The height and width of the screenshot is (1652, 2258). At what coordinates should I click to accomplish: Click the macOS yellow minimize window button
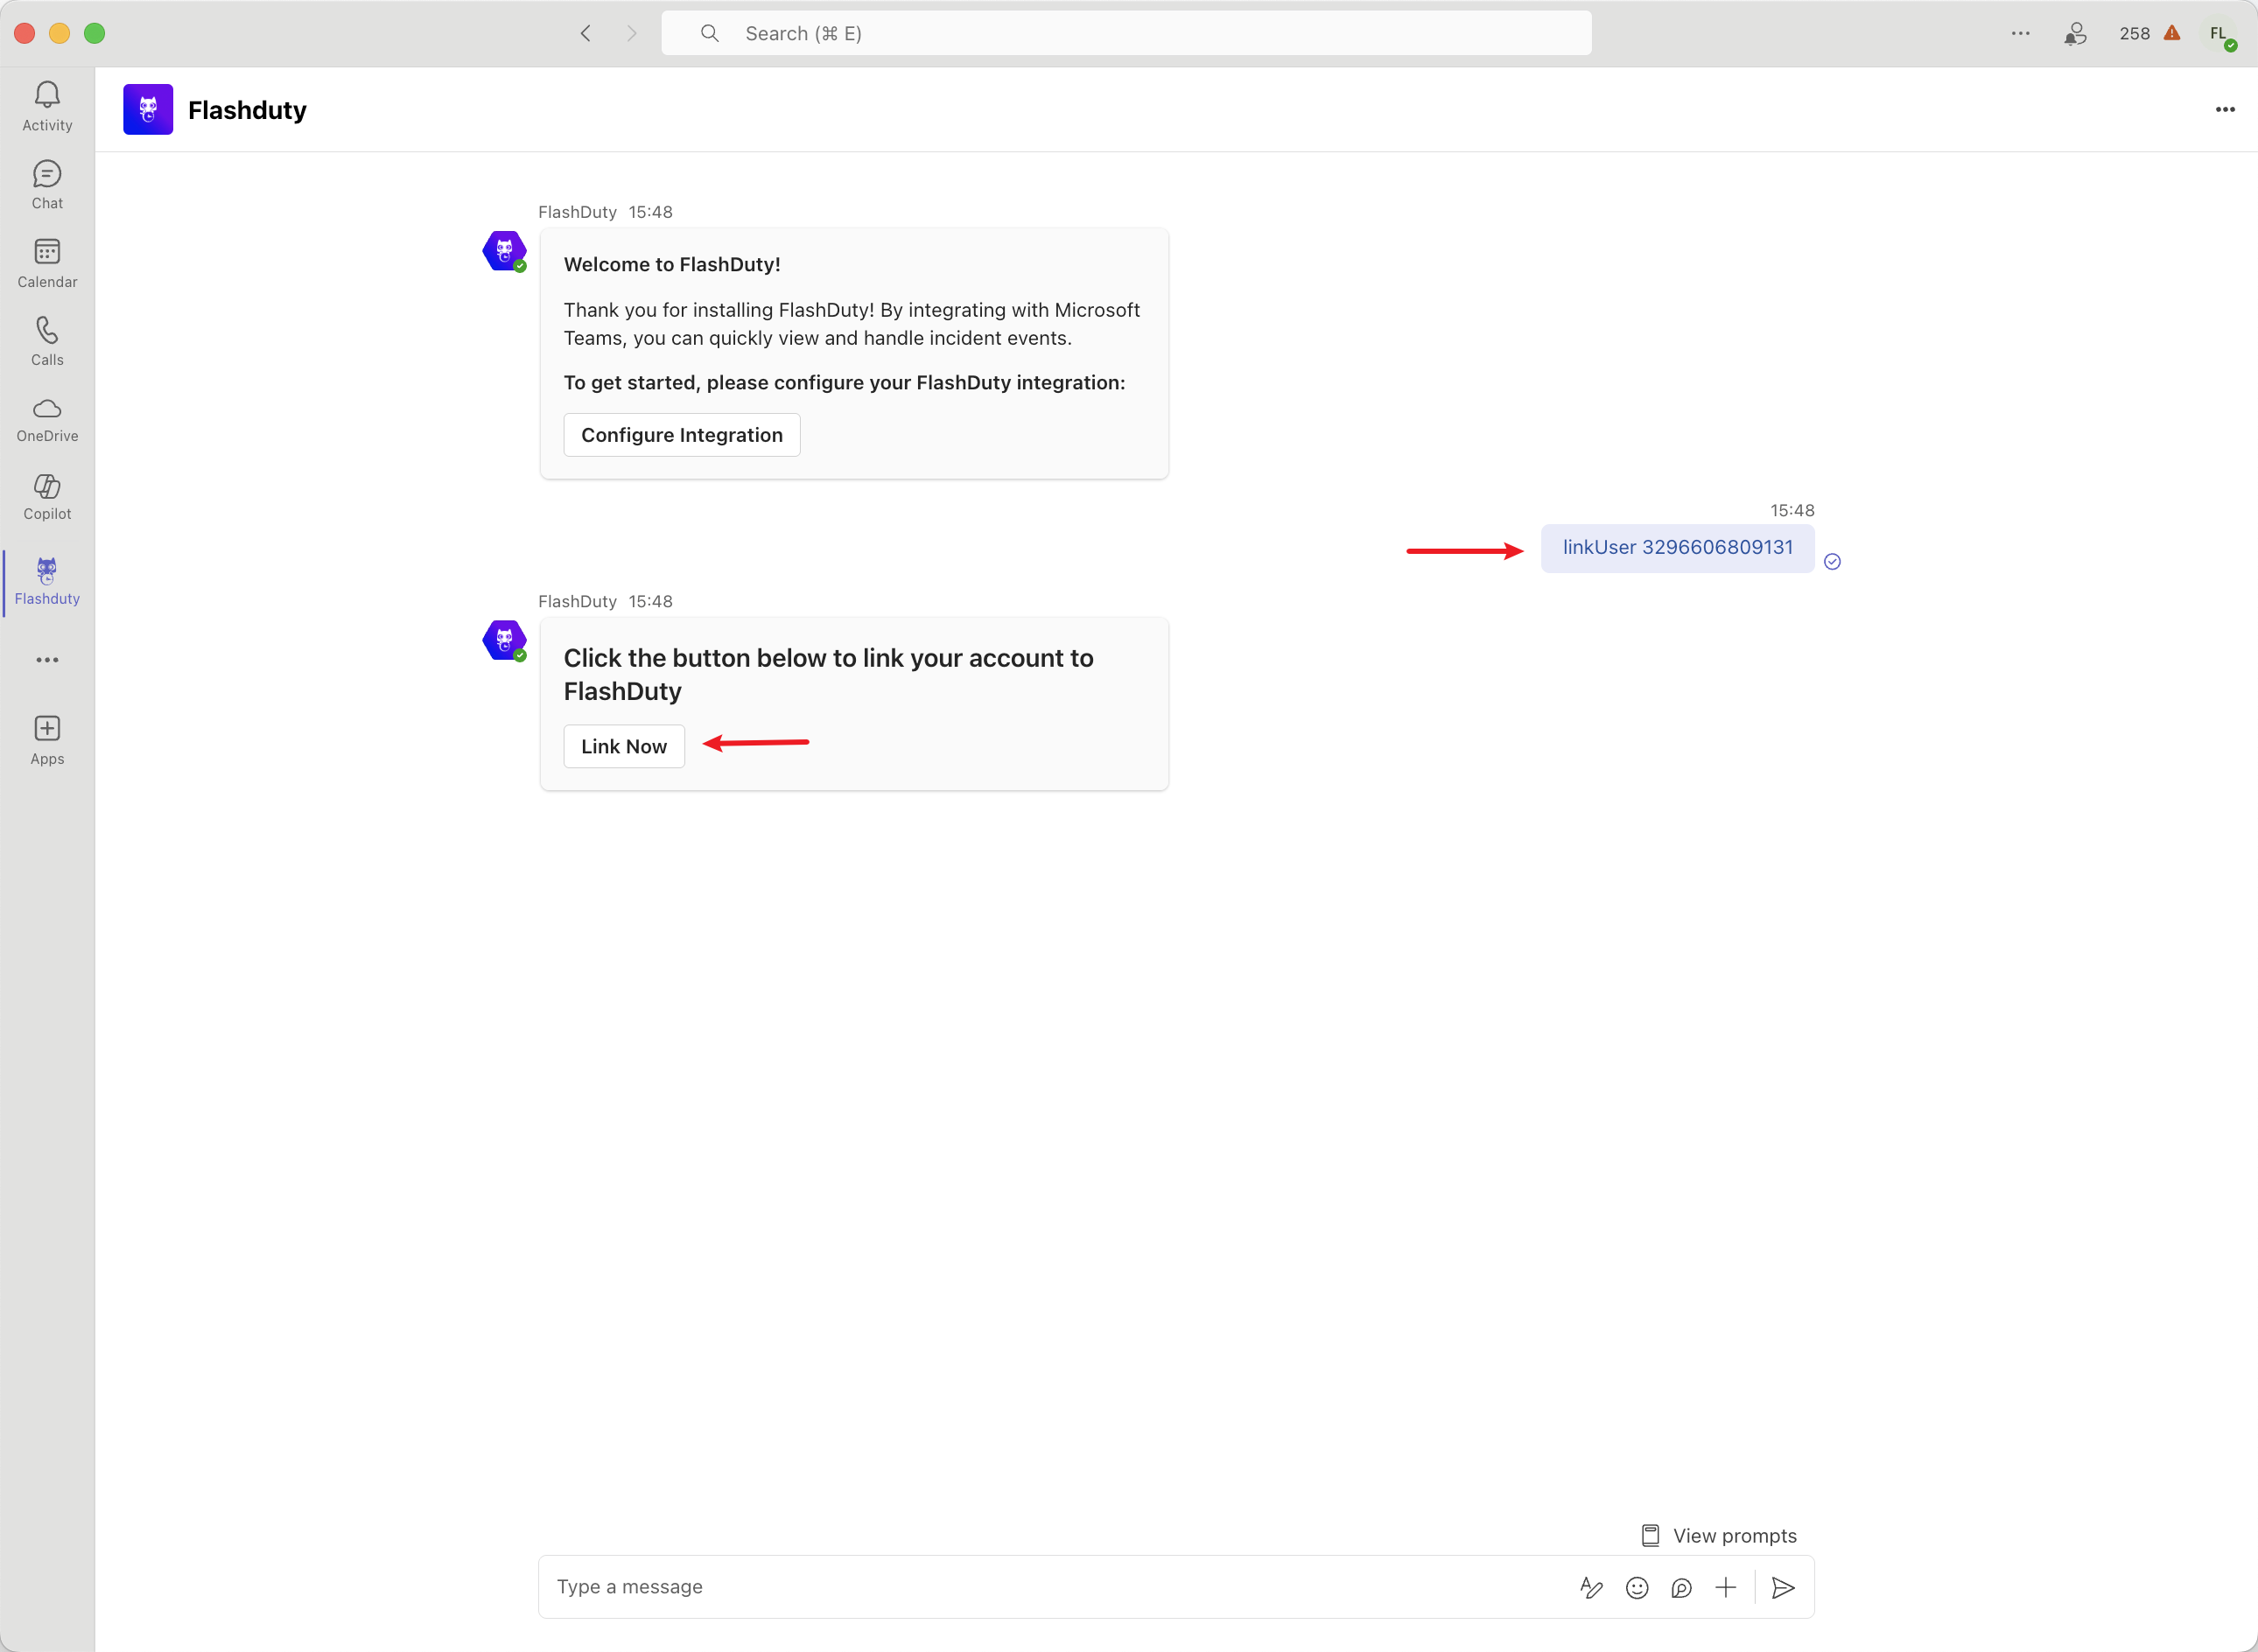coord(59,33)
